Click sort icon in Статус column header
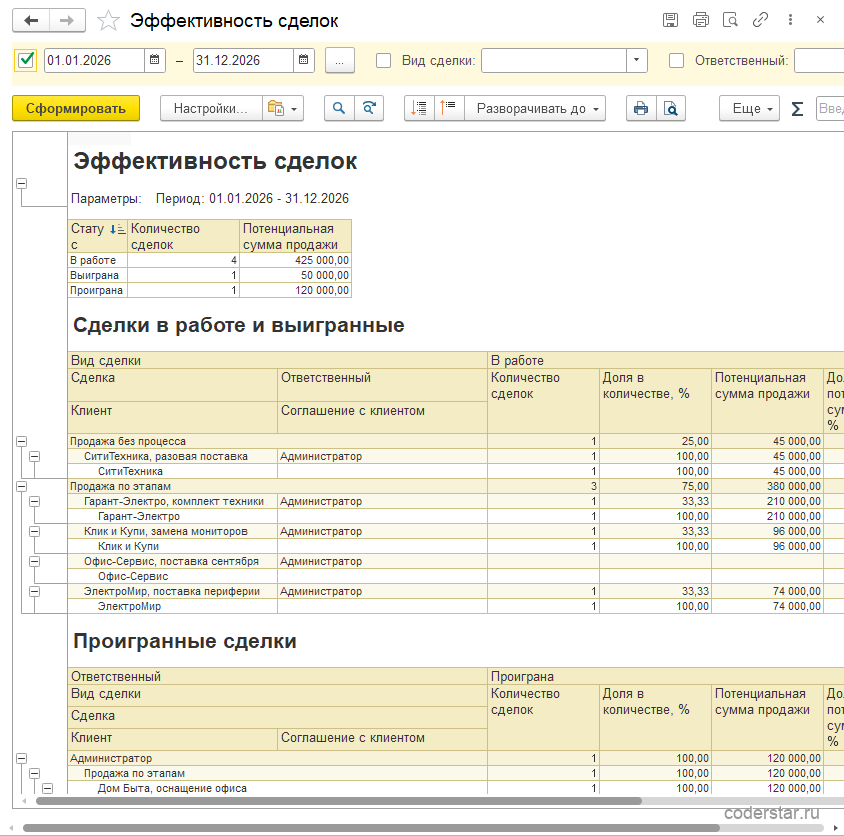 point(118,229)
